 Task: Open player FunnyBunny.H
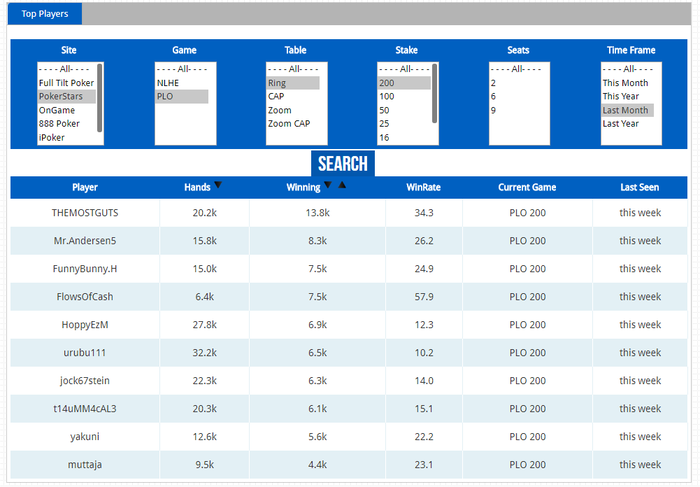coord(85,269)
